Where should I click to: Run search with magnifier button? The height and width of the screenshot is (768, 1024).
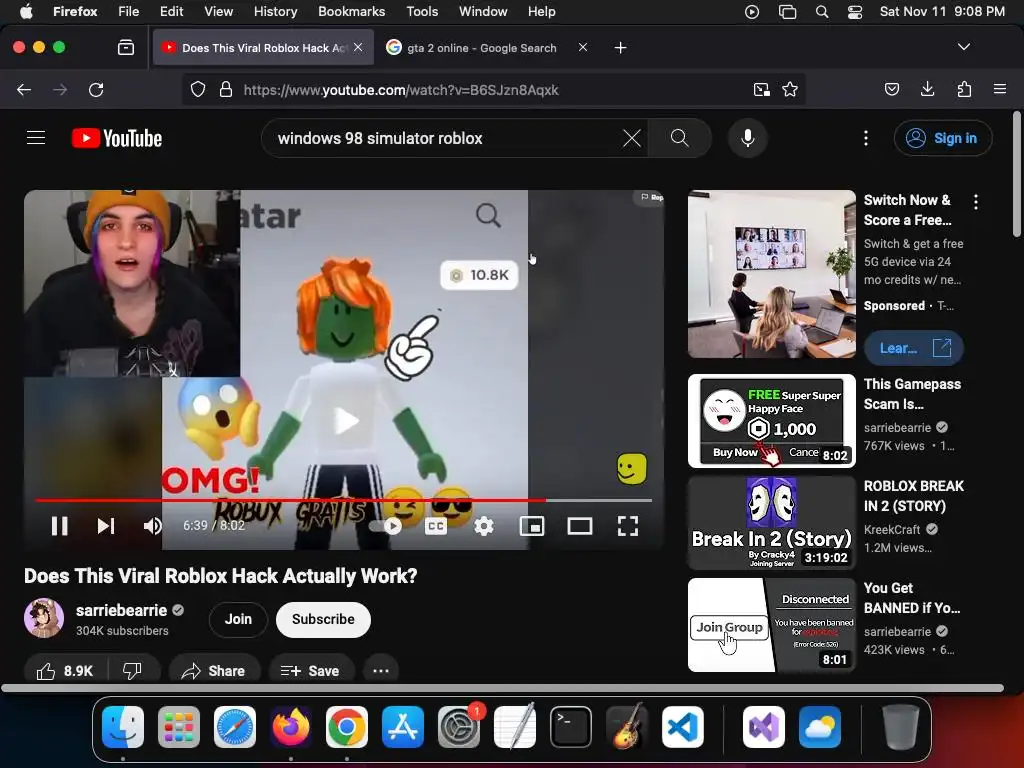[x=679, y=138]
